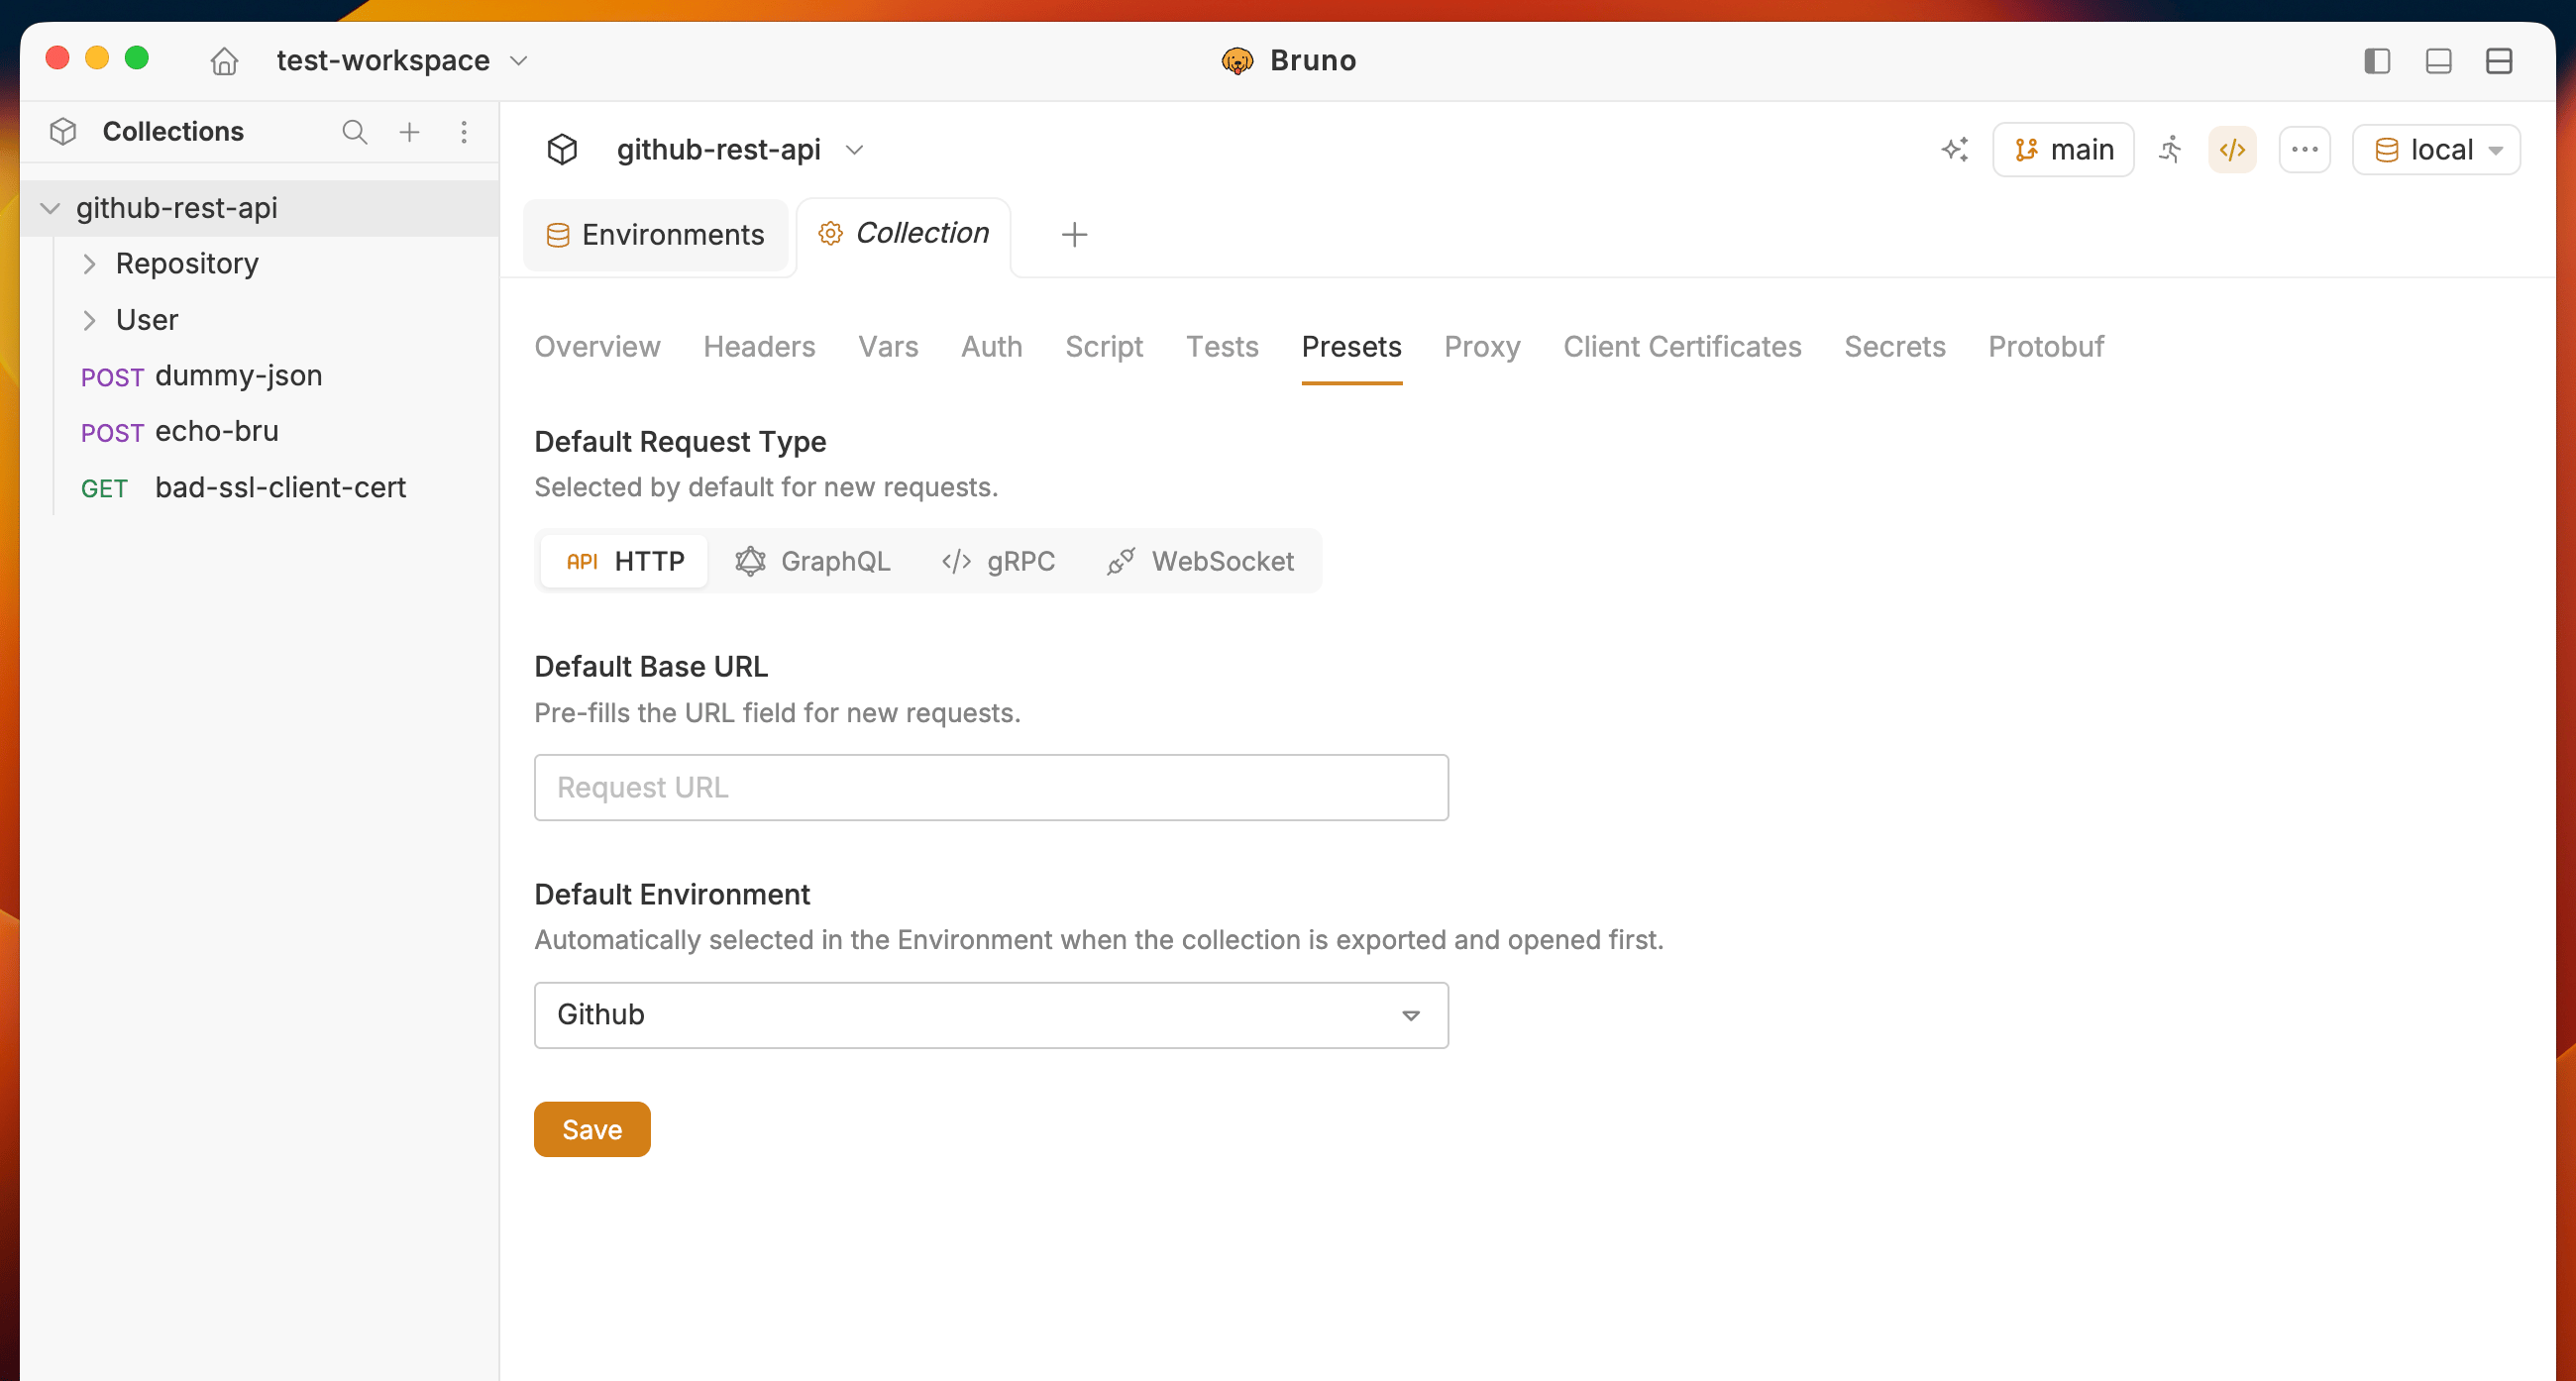2576x1381 pixels.
Task: Click the Bruno dog logo
Action: tap(1237, 61)
